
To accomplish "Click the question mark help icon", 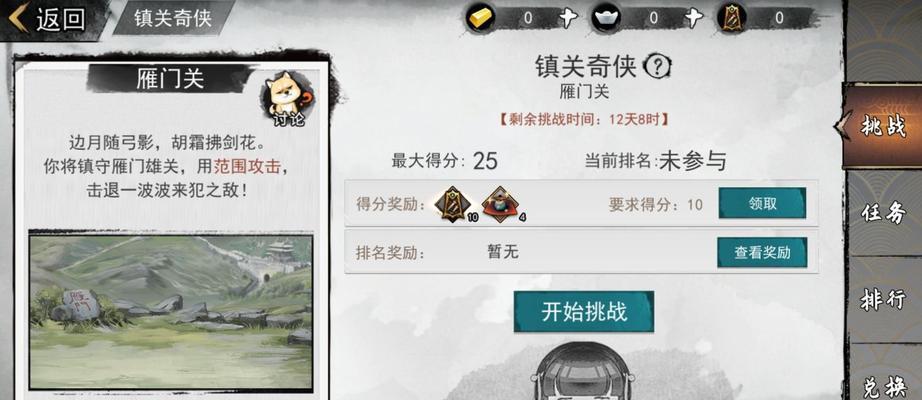I will (x=657, y=67).
